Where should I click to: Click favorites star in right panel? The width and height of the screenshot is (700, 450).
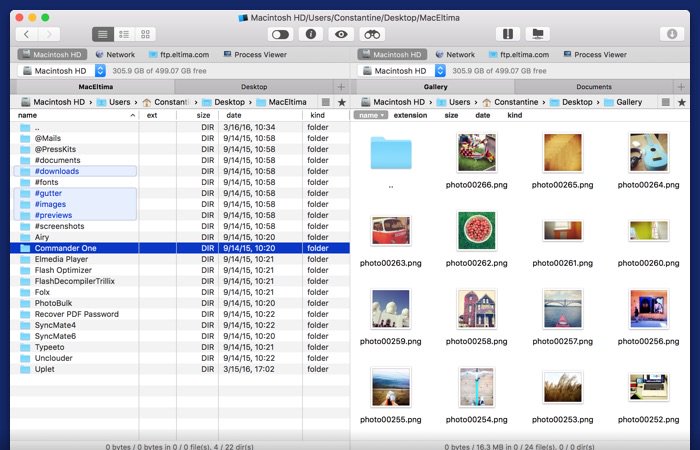click(682, 102)
